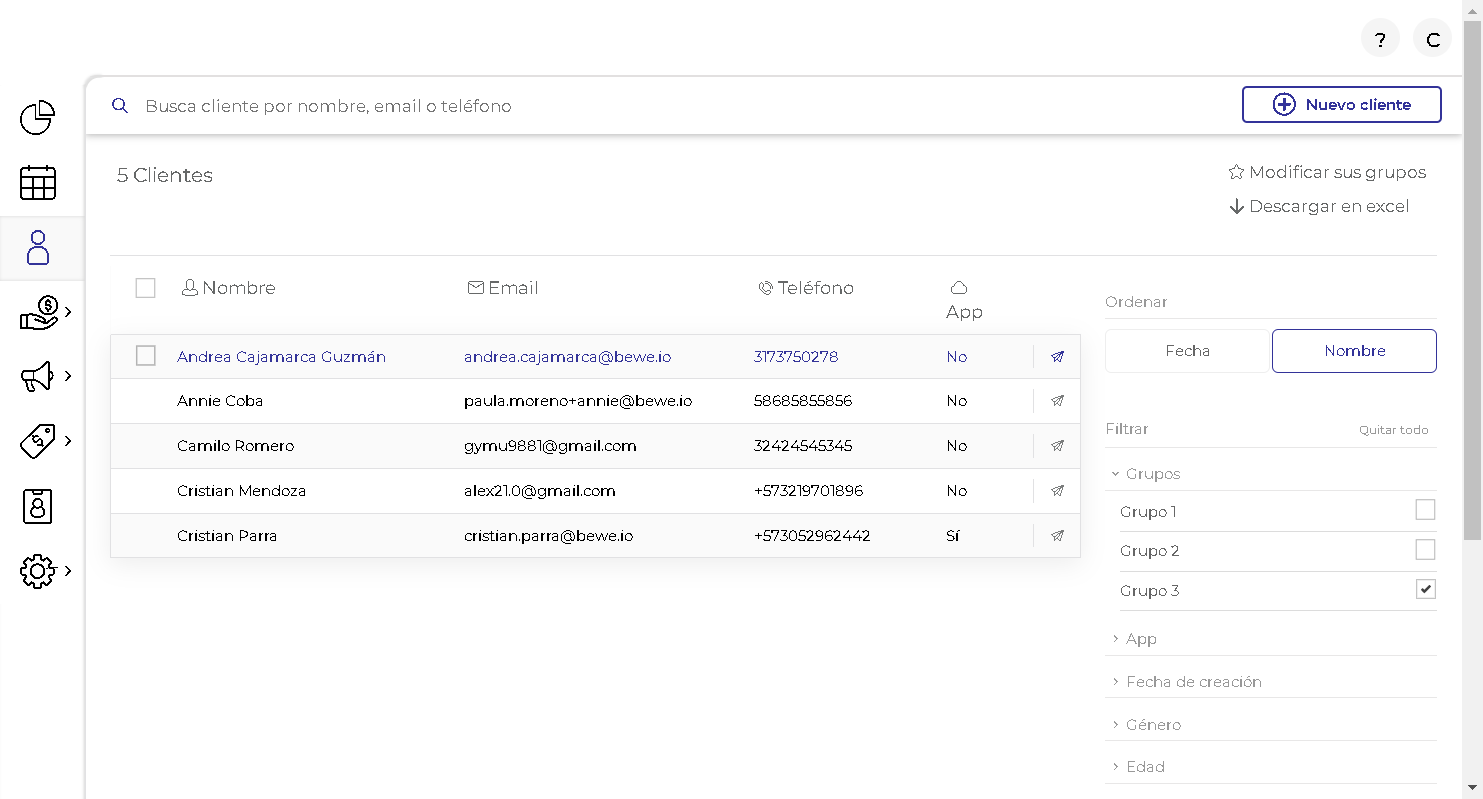Select the clients person icon in sidebar
This screenshot has height=799, width=1483.
38,247
